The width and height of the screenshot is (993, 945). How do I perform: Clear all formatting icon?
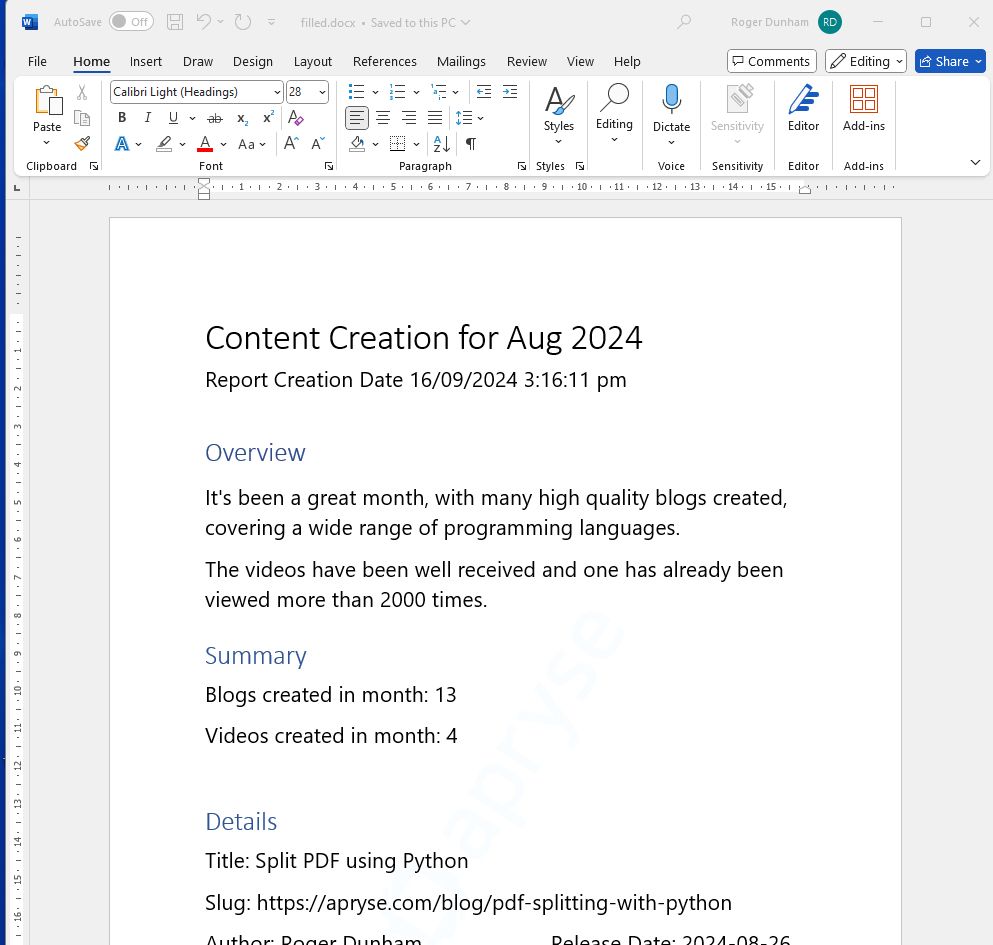pos(295,118)
